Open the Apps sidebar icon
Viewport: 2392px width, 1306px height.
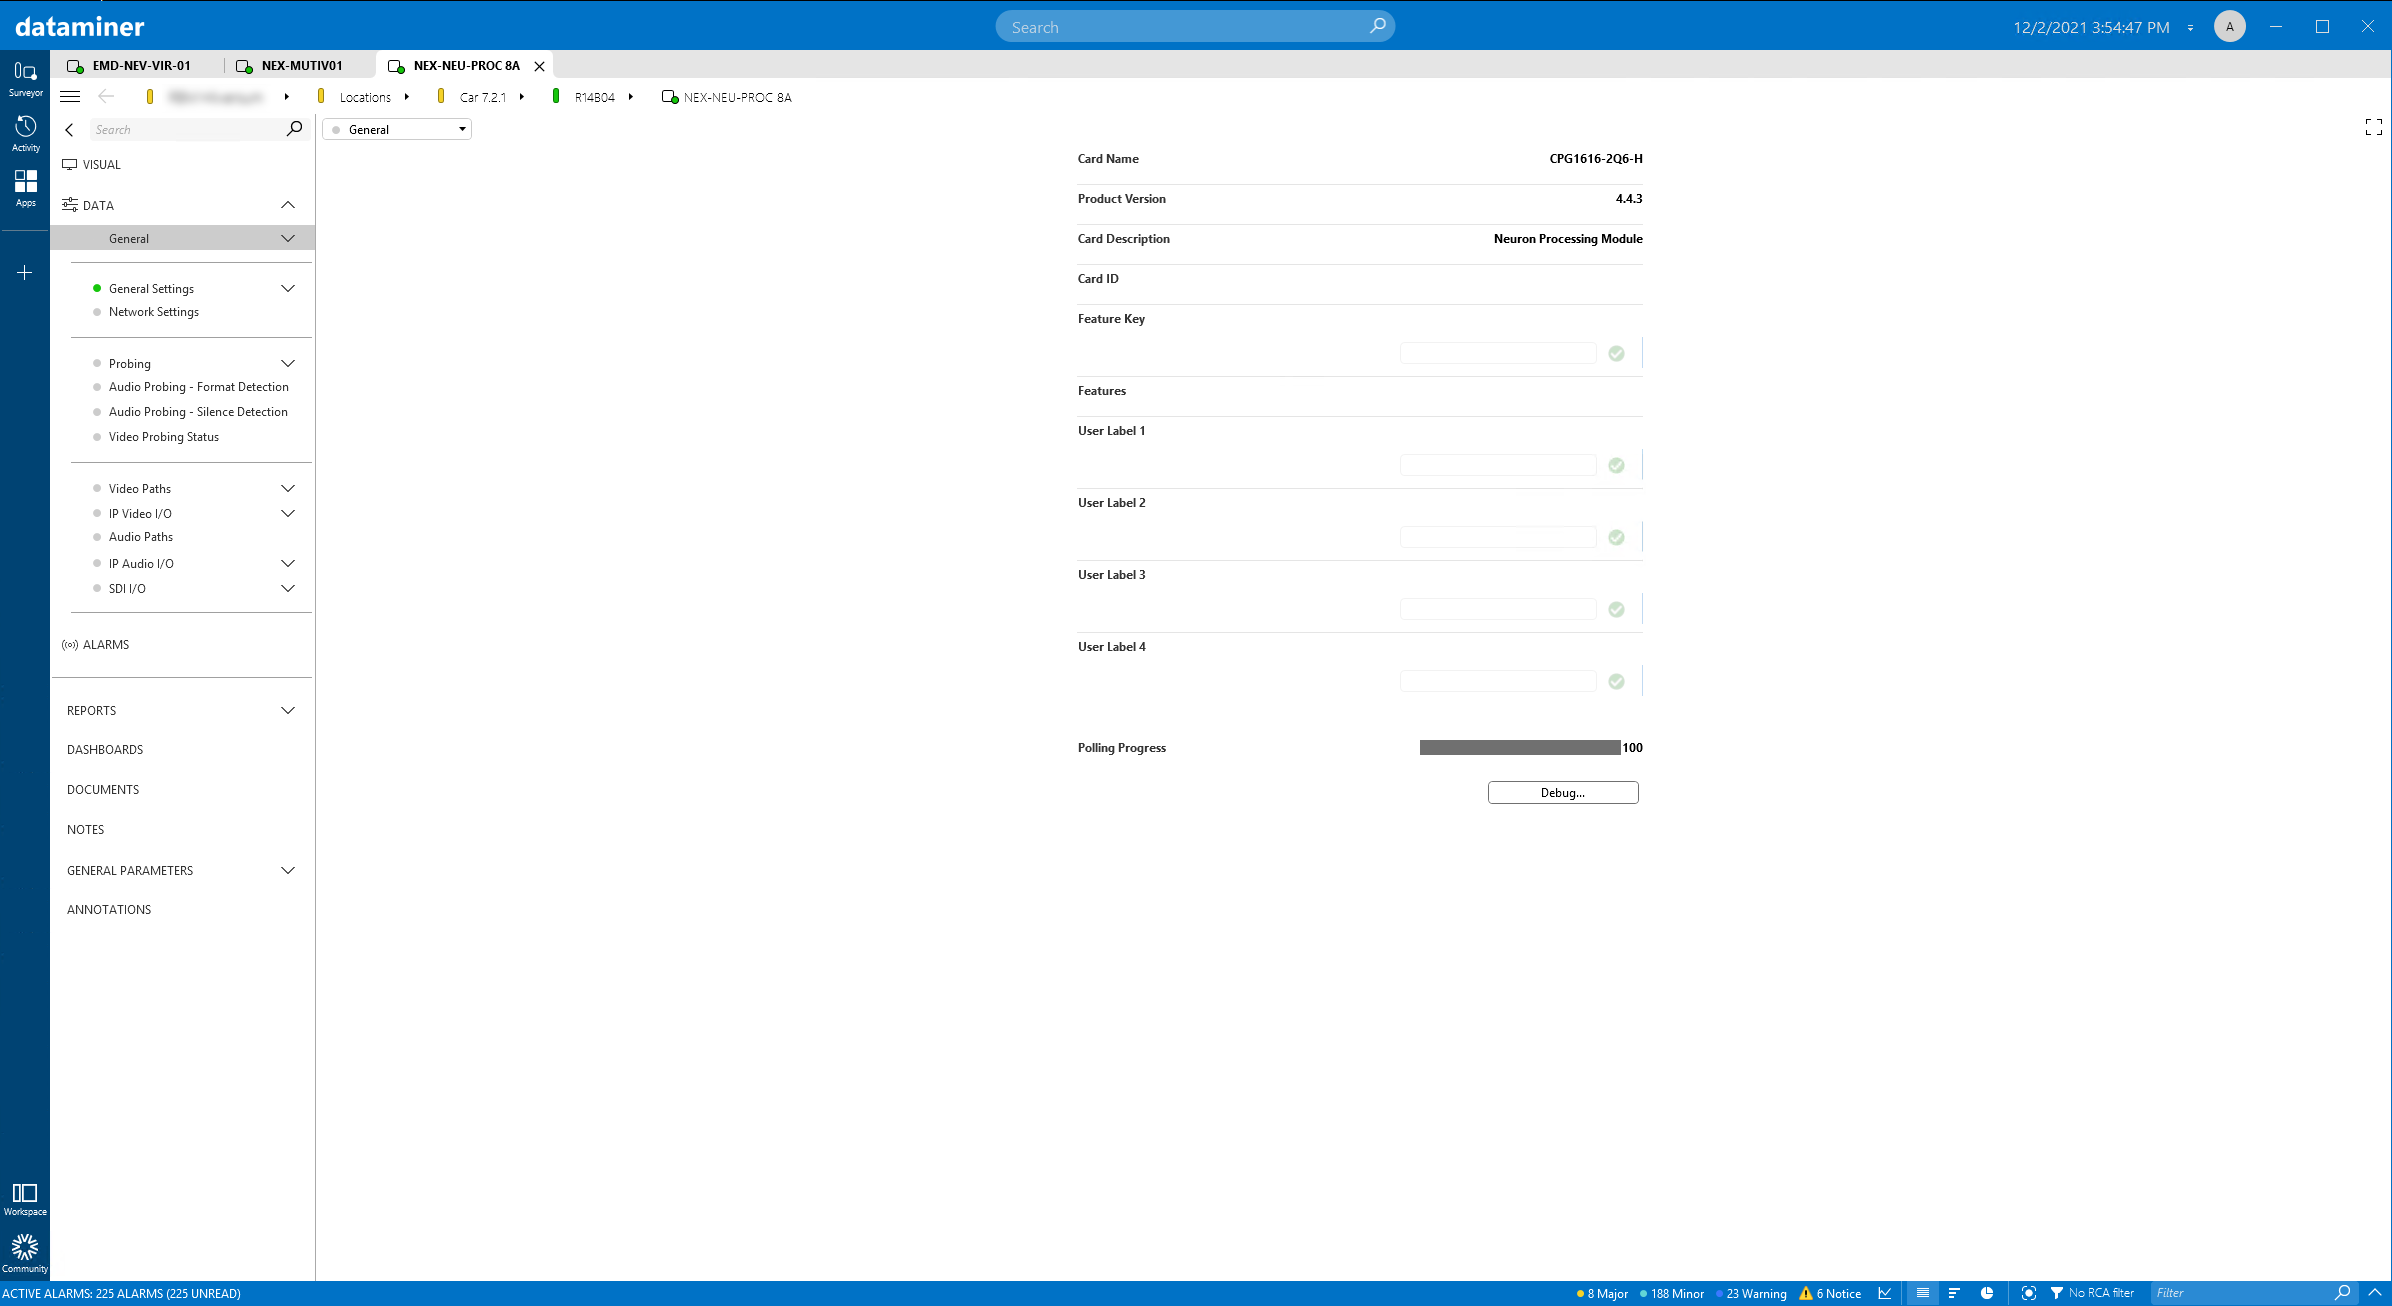pyautogui.click(x=25, y=188)
